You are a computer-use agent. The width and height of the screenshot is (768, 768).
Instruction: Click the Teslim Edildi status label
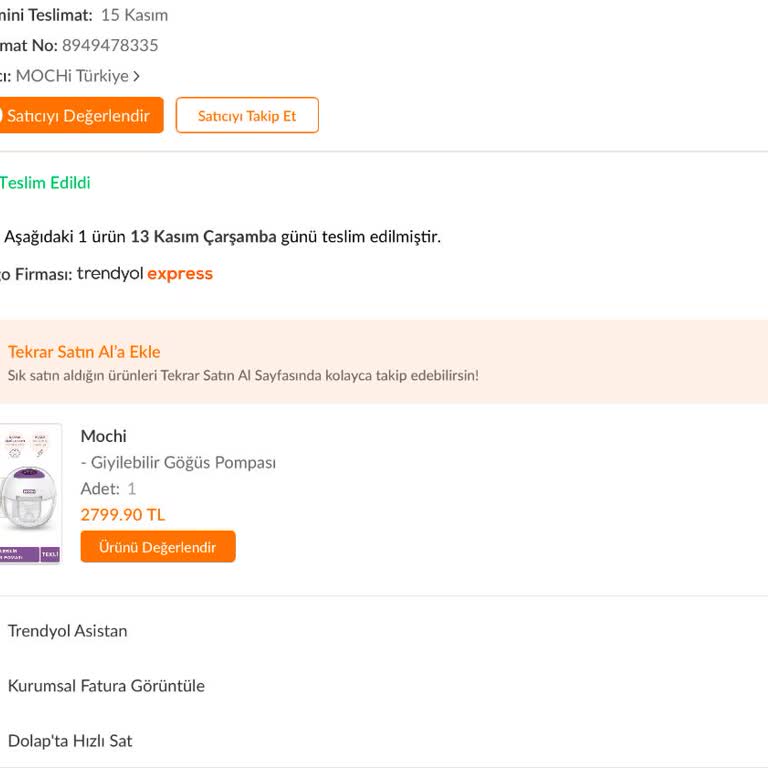[x=45, y=183]
